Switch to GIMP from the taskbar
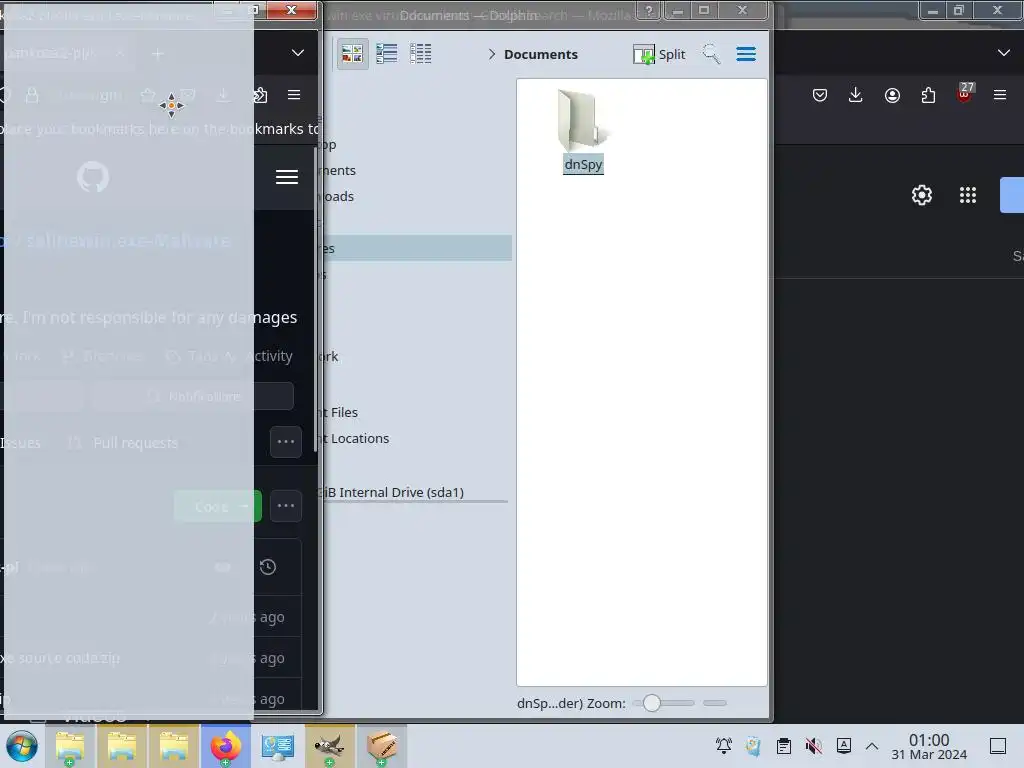 click(330, 746)
